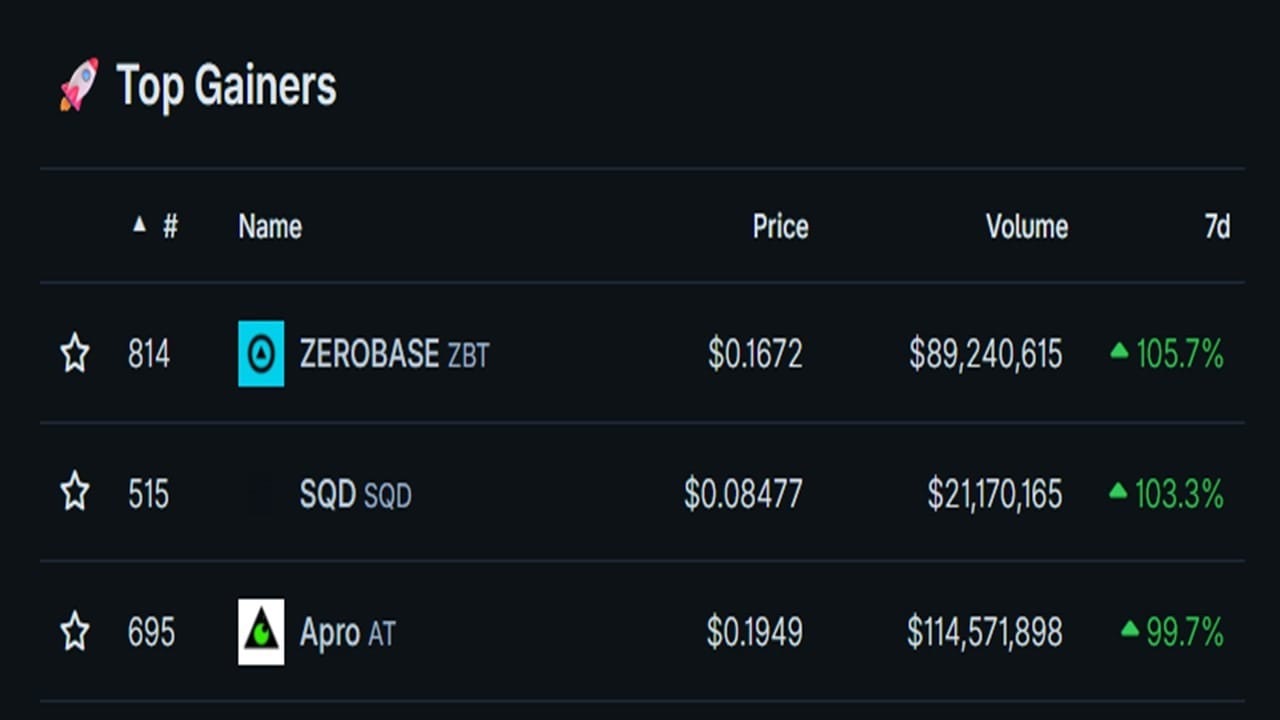Sort by the Name column header

pyautogui.click(x=270, y=227)
